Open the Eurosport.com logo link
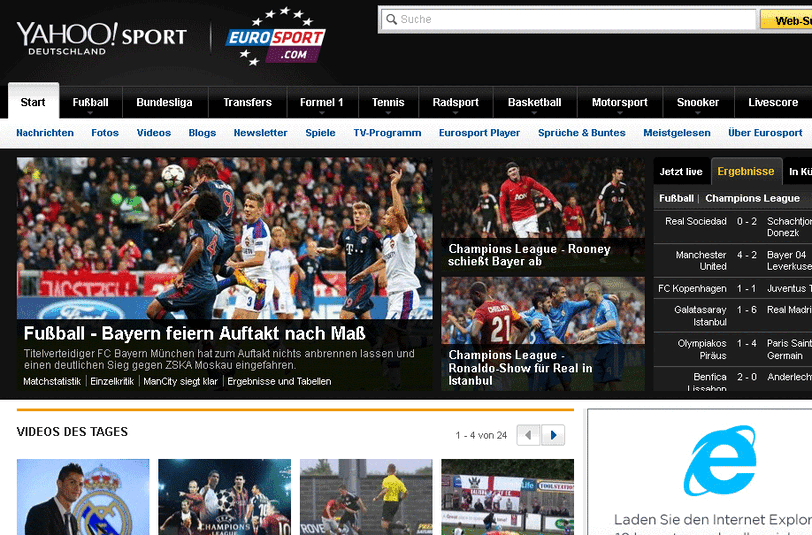Viewport: 812px width, 535px height. [x=275, y=37]
